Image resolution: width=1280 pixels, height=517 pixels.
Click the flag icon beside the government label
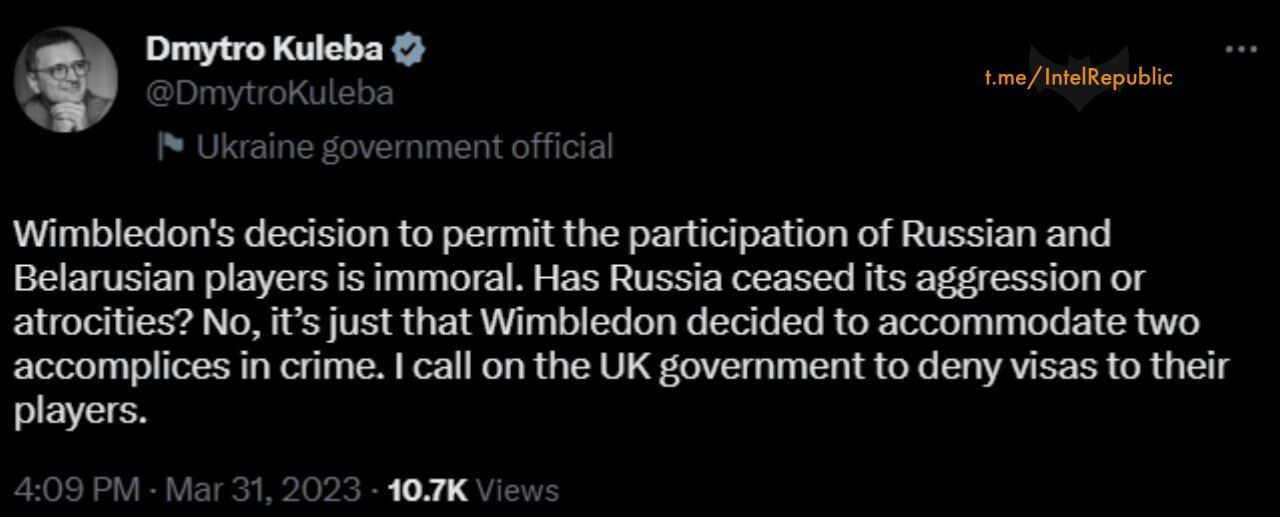[x=171, y=147]
